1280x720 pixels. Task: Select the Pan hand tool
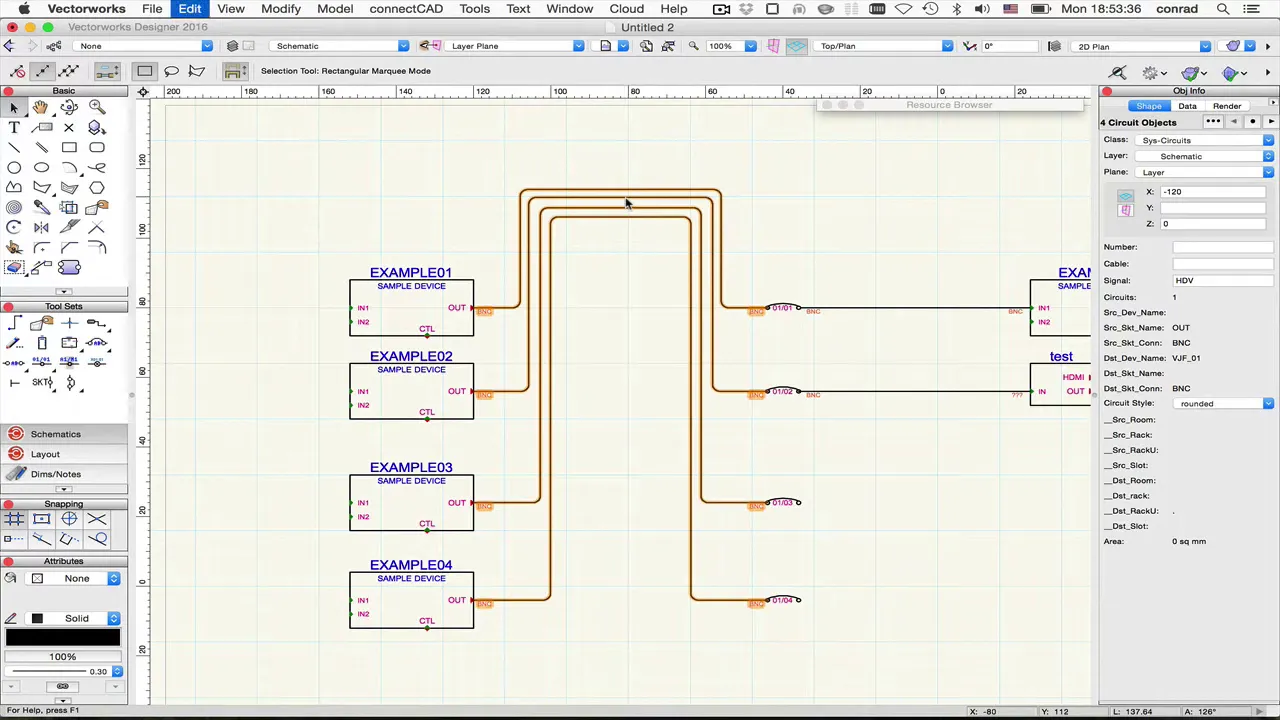41,107
